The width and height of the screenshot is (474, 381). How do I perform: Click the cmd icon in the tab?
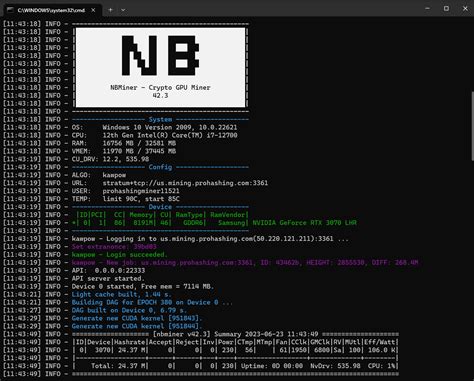point(10,10)
